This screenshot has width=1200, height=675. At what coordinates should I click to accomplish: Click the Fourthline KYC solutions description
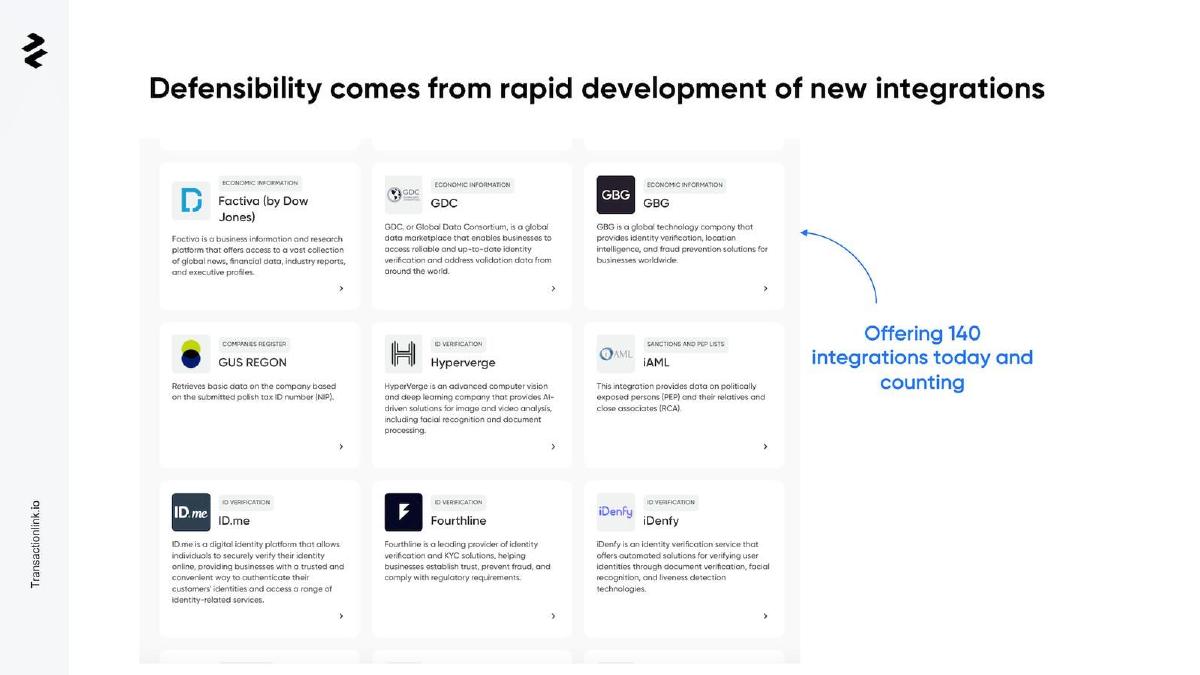(467, 561)
